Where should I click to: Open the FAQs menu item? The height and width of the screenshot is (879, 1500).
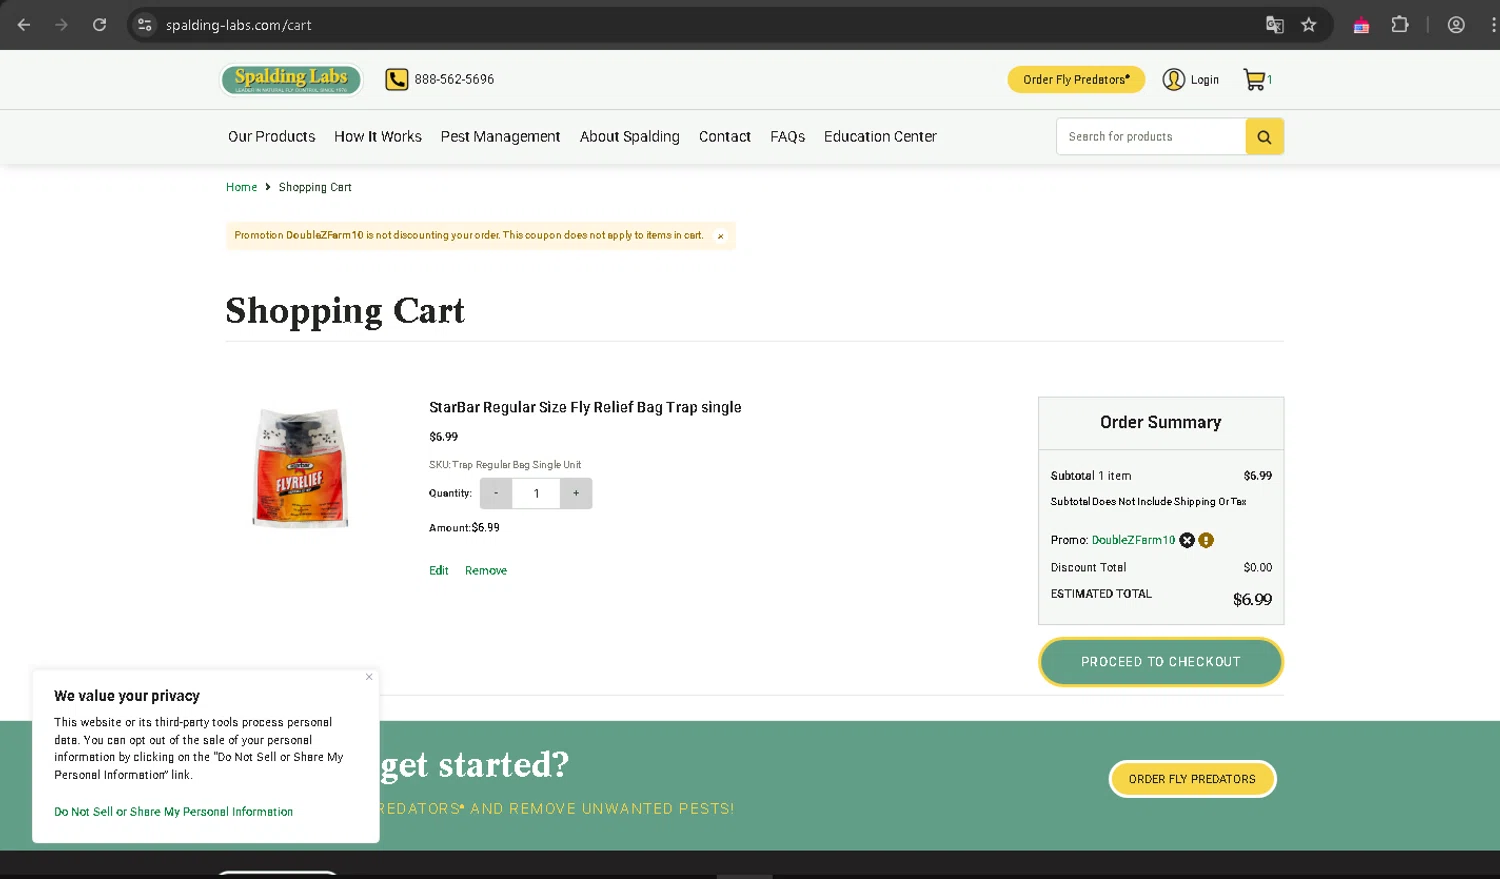tap(787, 137)
